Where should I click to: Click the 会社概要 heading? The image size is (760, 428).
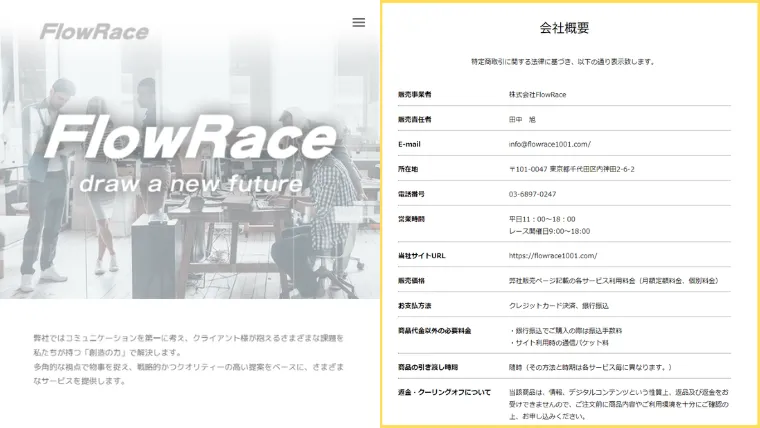point(564,28)
